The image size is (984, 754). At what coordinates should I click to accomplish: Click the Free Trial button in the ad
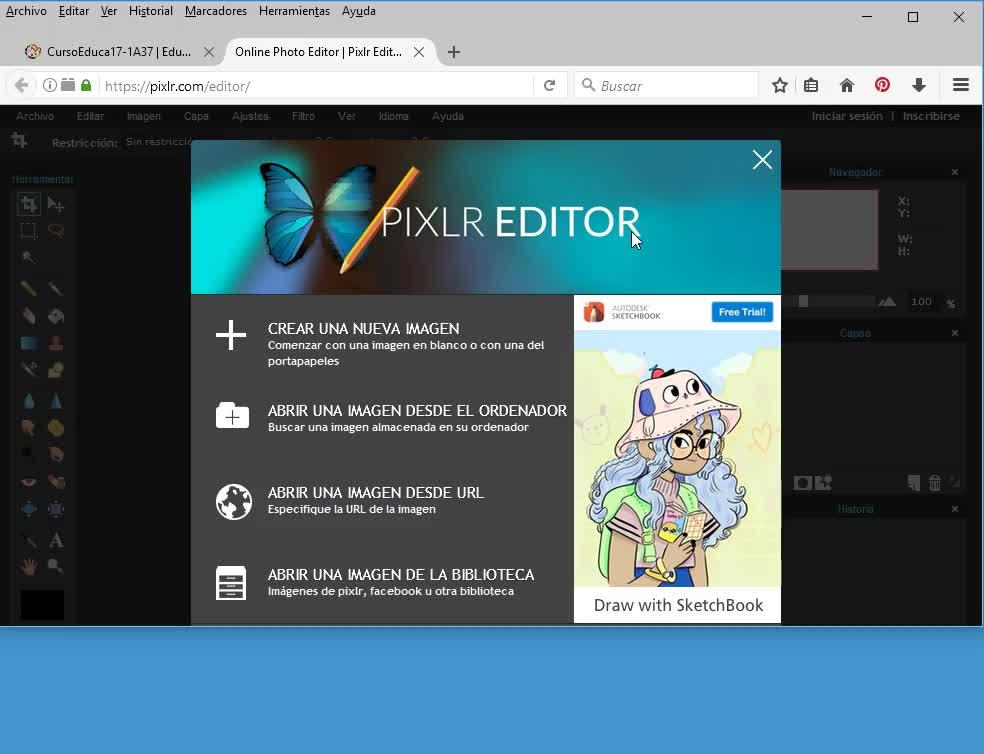742,312
